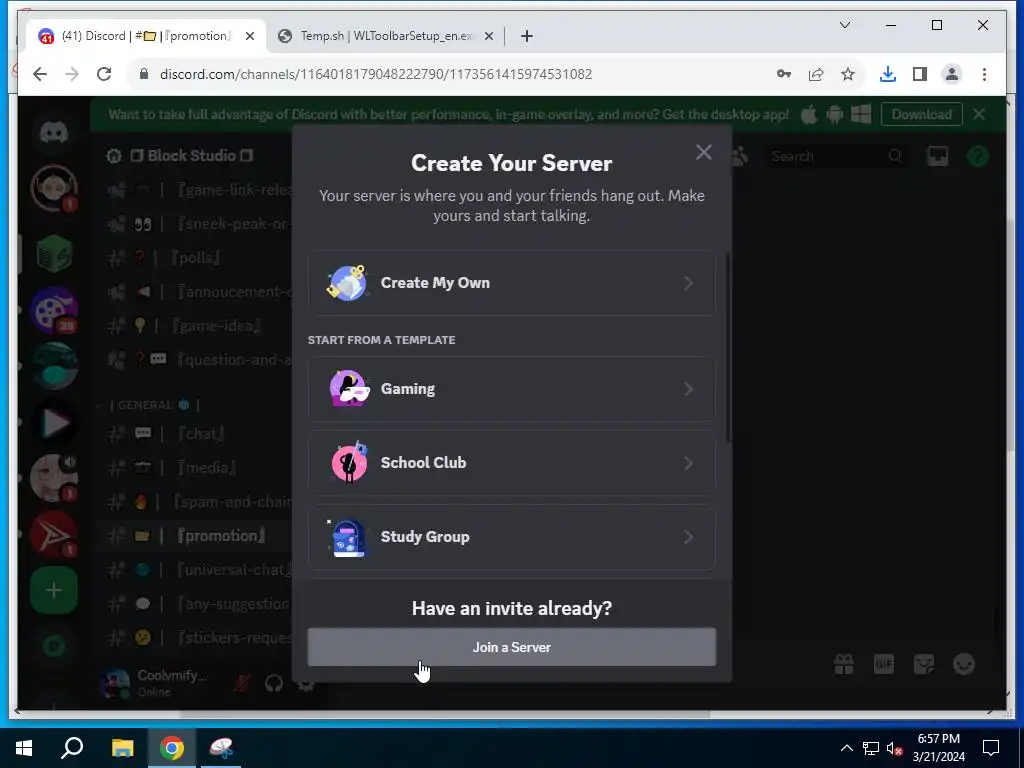
Task: Toggle microphone mute icon in user panel
Action: tap(242, 683)
